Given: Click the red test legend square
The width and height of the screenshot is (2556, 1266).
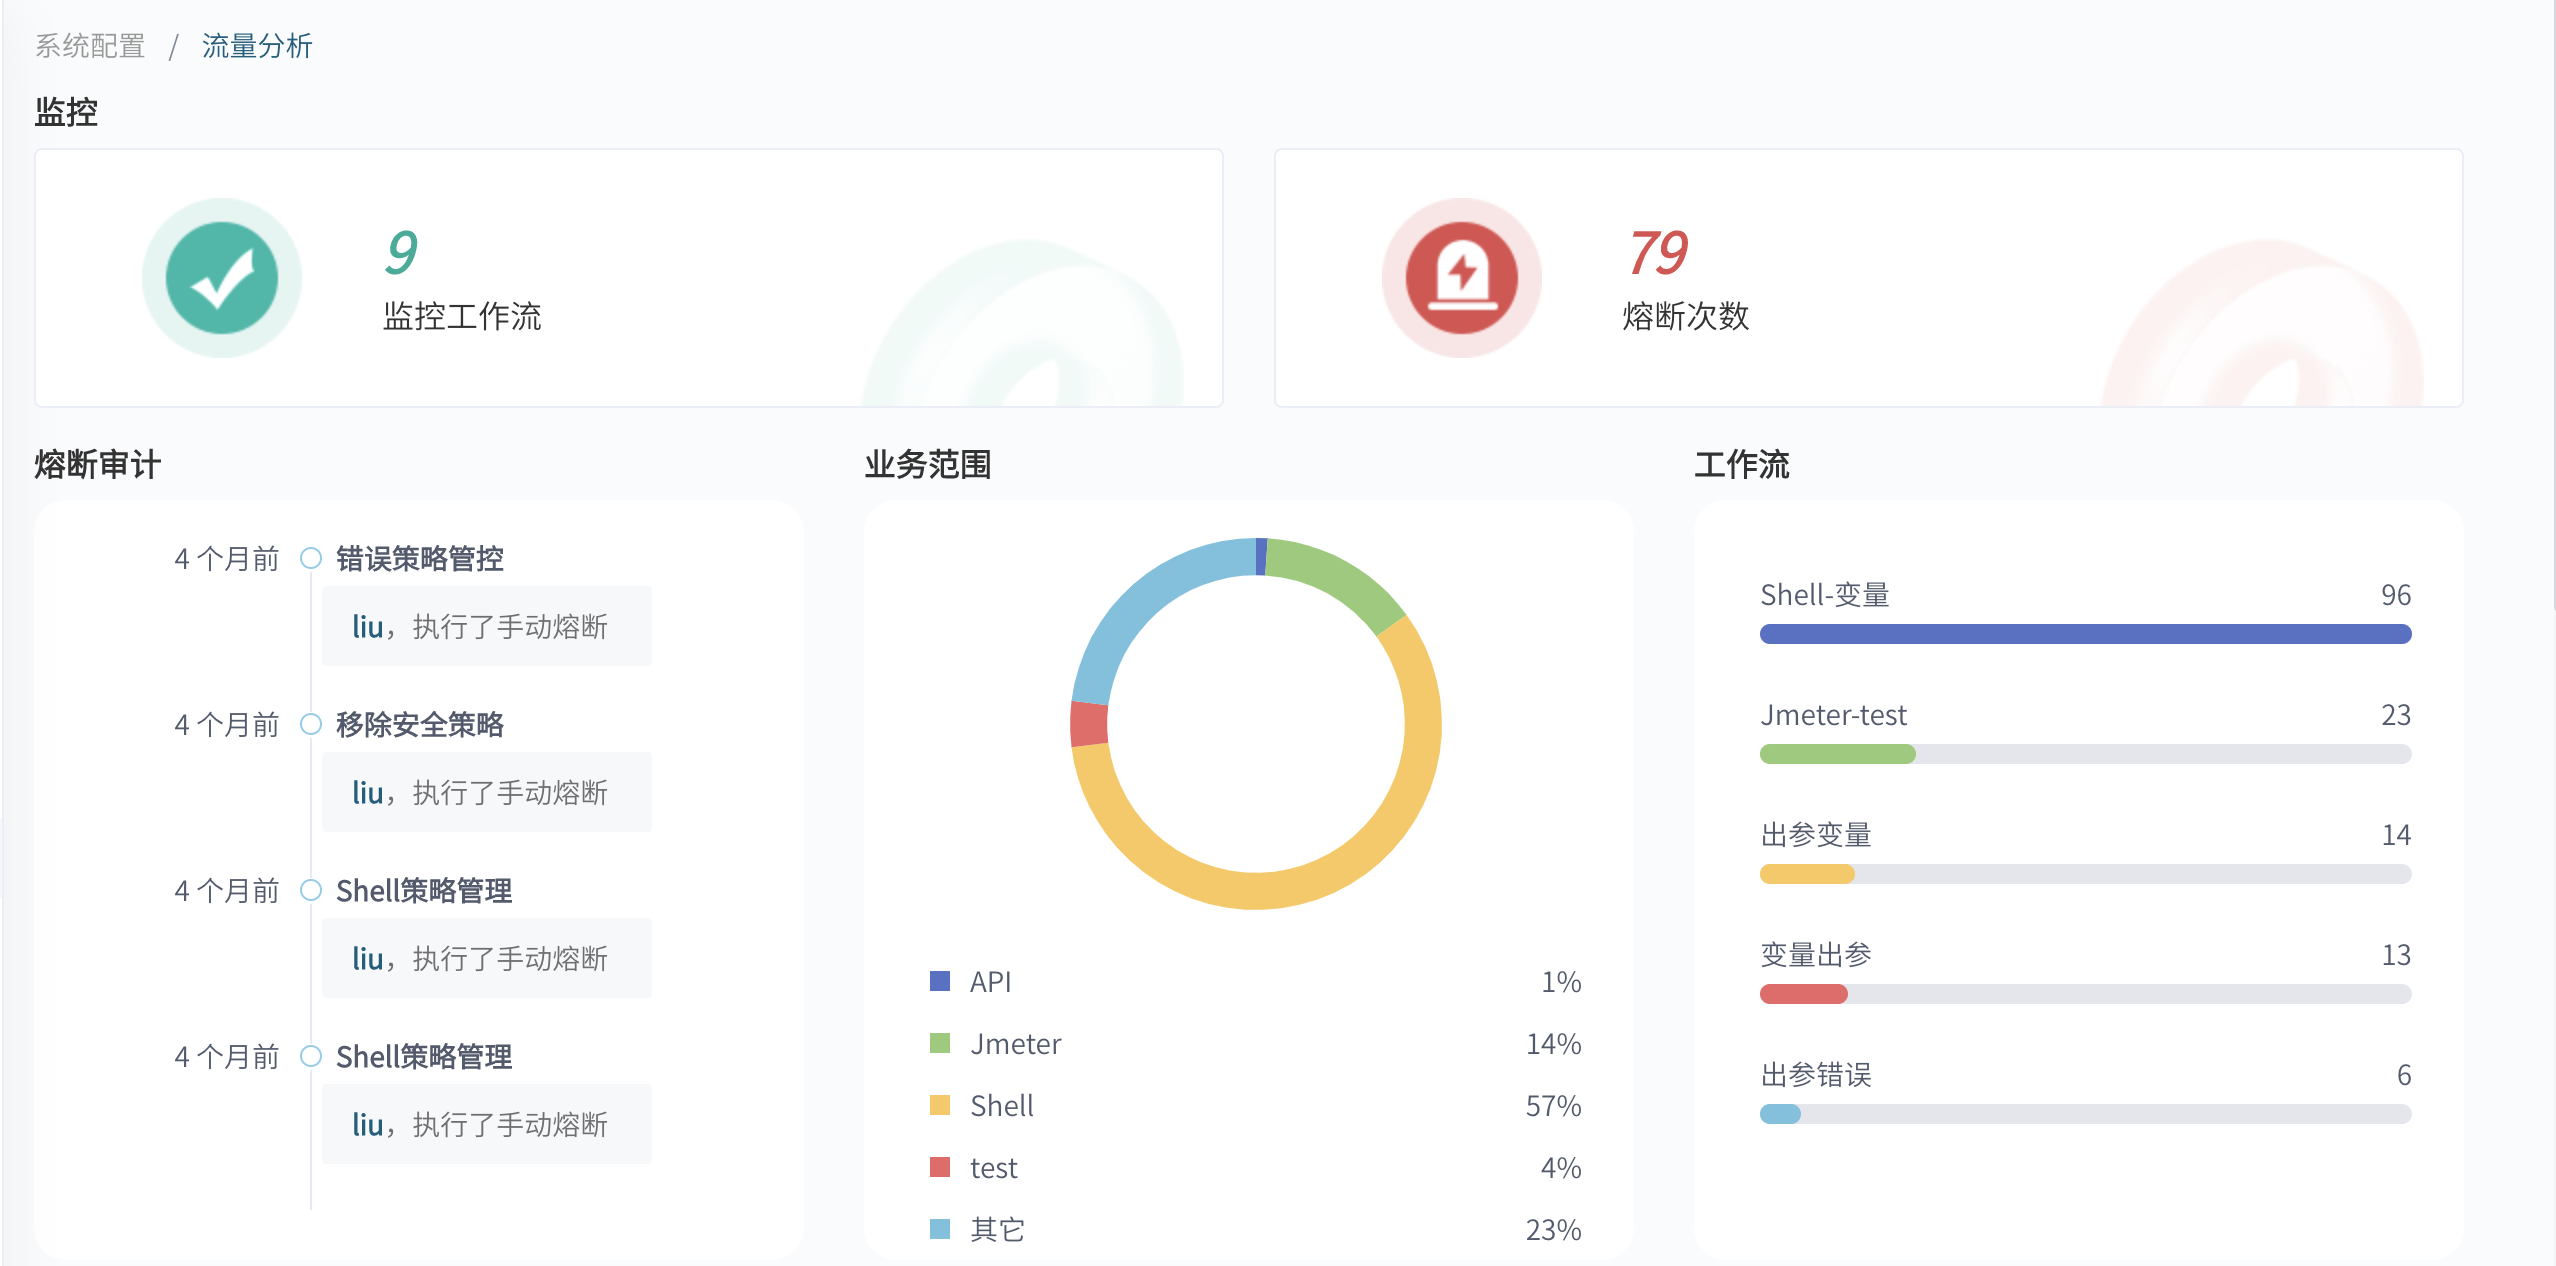Looking at the screenshot, I should (939, 1167).
